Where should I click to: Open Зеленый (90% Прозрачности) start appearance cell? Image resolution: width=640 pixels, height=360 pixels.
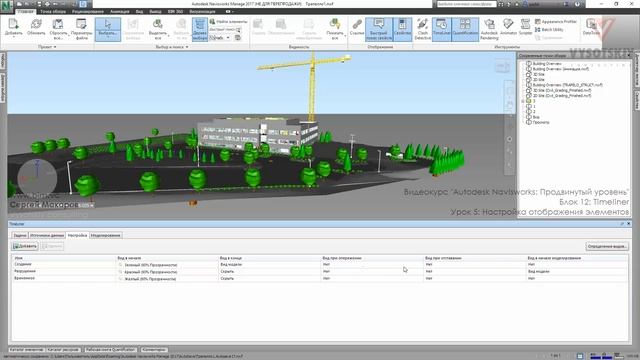pyautogui.click(x=167, y=265)
